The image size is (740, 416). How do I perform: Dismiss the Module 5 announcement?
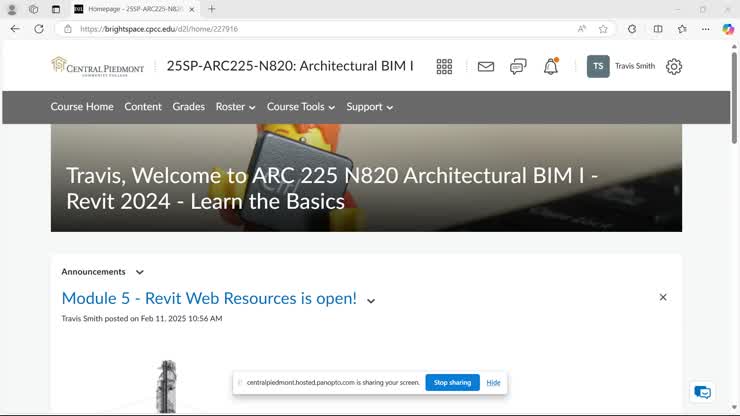(663, 297)
